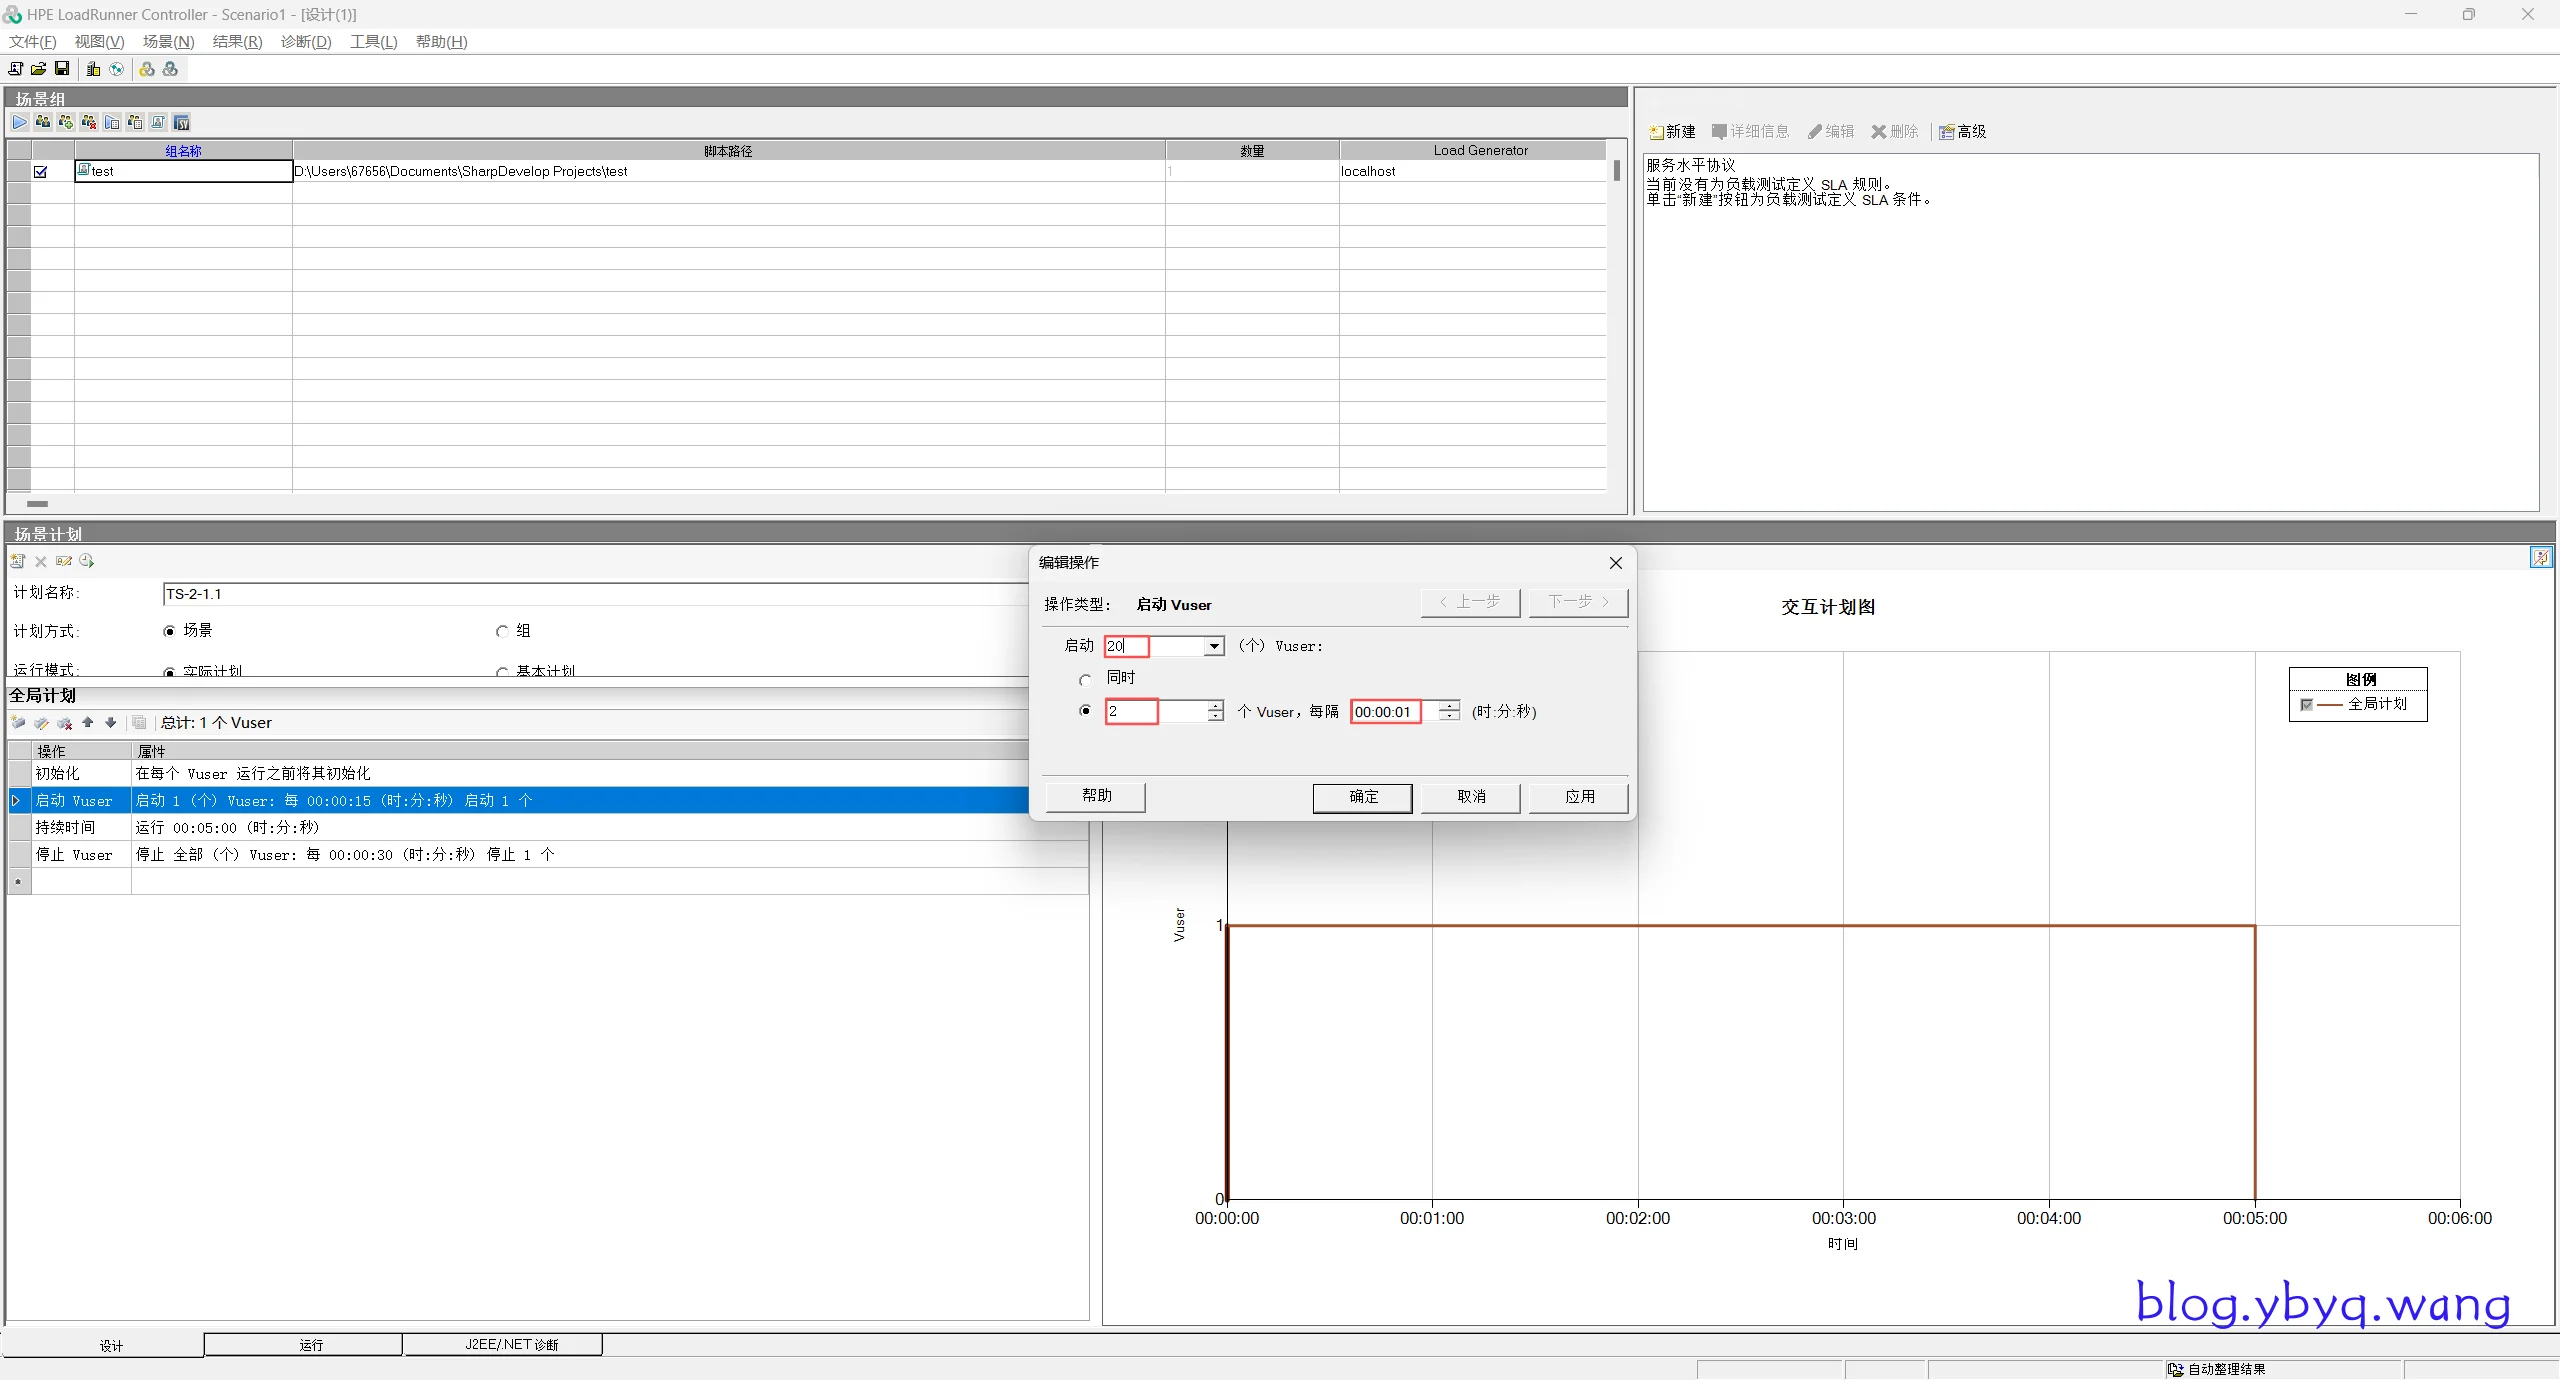This screenshot has width=2560, height=1380.
Task: Click the remove group icon with red X
Action: [x=88, y=122]
